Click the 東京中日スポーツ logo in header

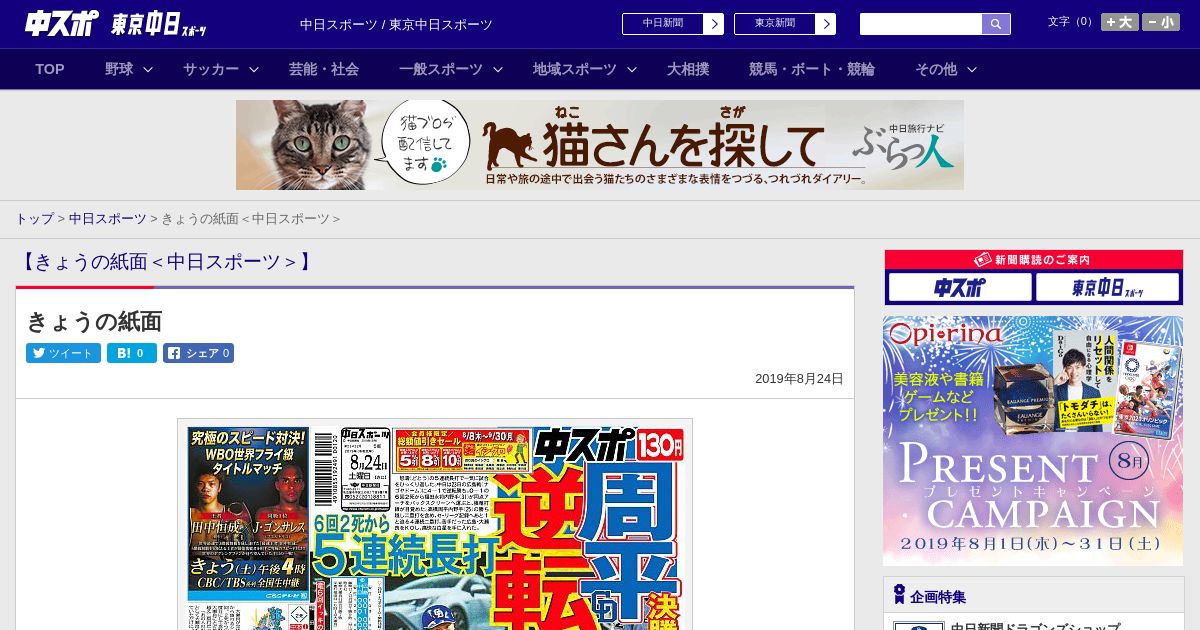coord(159,24)
